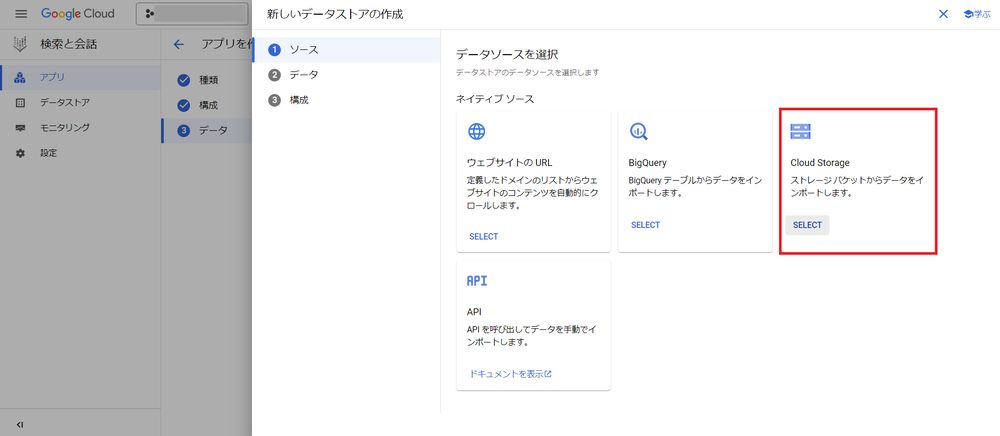Screen dimensions: 1000x436
Task: Click the BigQuery icon
Action: (638, 131)
